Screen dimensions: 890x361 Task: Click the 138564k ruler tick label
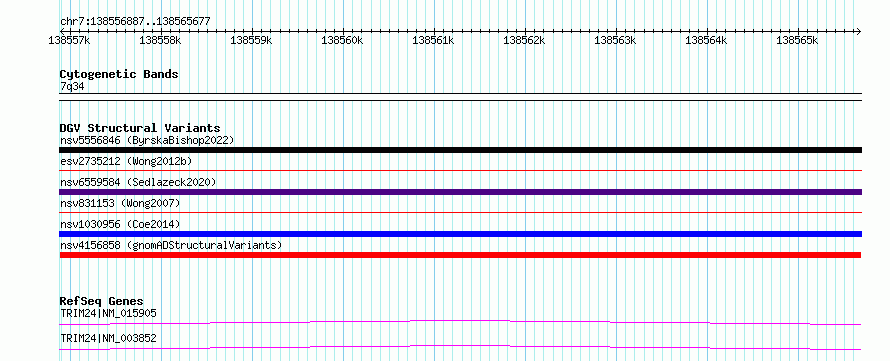[706, 40]
